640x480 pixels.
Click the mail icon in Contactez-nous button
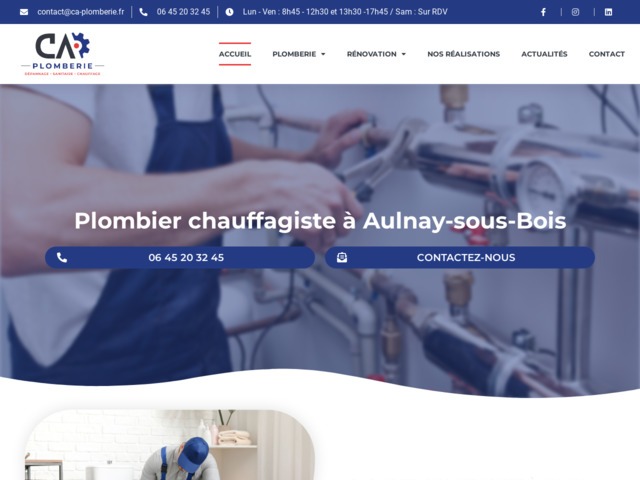click(342, 258)
